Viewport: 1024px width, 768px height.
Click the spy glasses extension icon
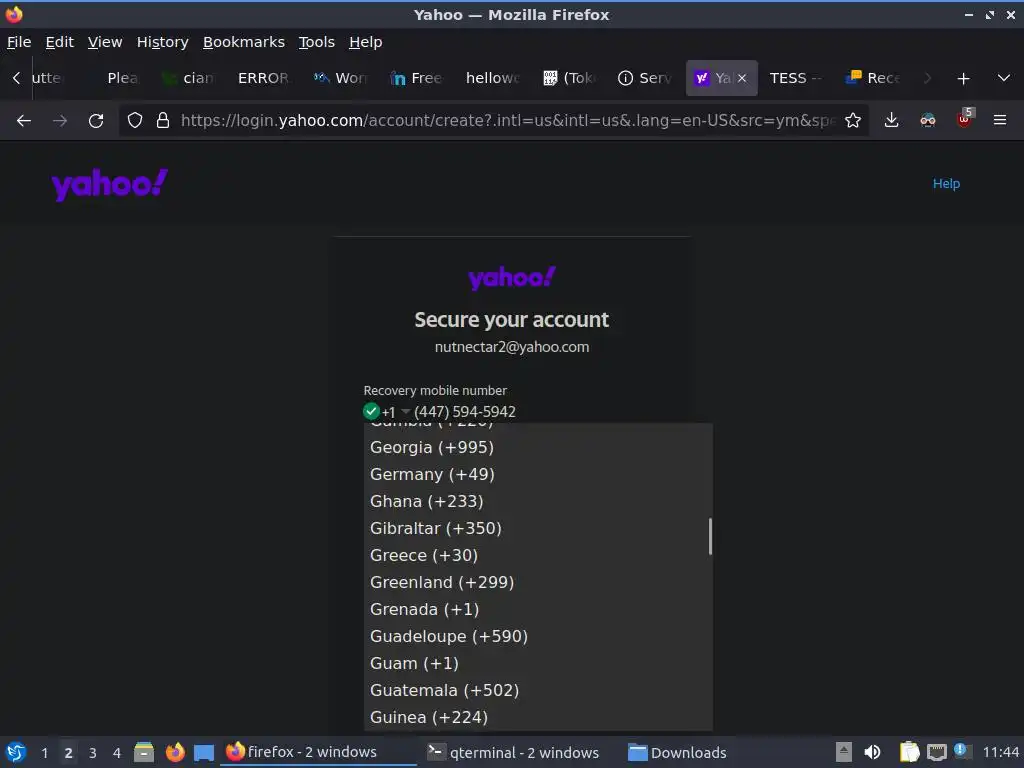pyautogui.click(x=928, y=120)
